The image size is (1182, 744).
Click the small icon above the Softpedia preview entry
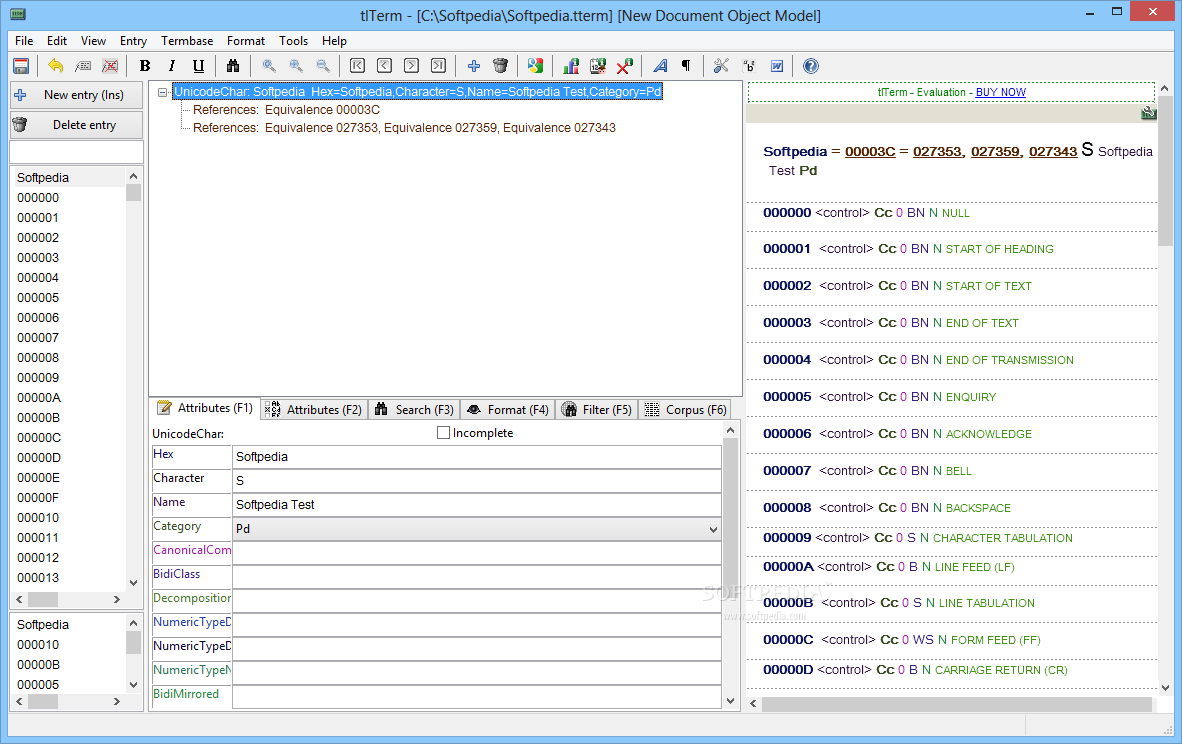pyautogui.click(x=1148, y=113)
